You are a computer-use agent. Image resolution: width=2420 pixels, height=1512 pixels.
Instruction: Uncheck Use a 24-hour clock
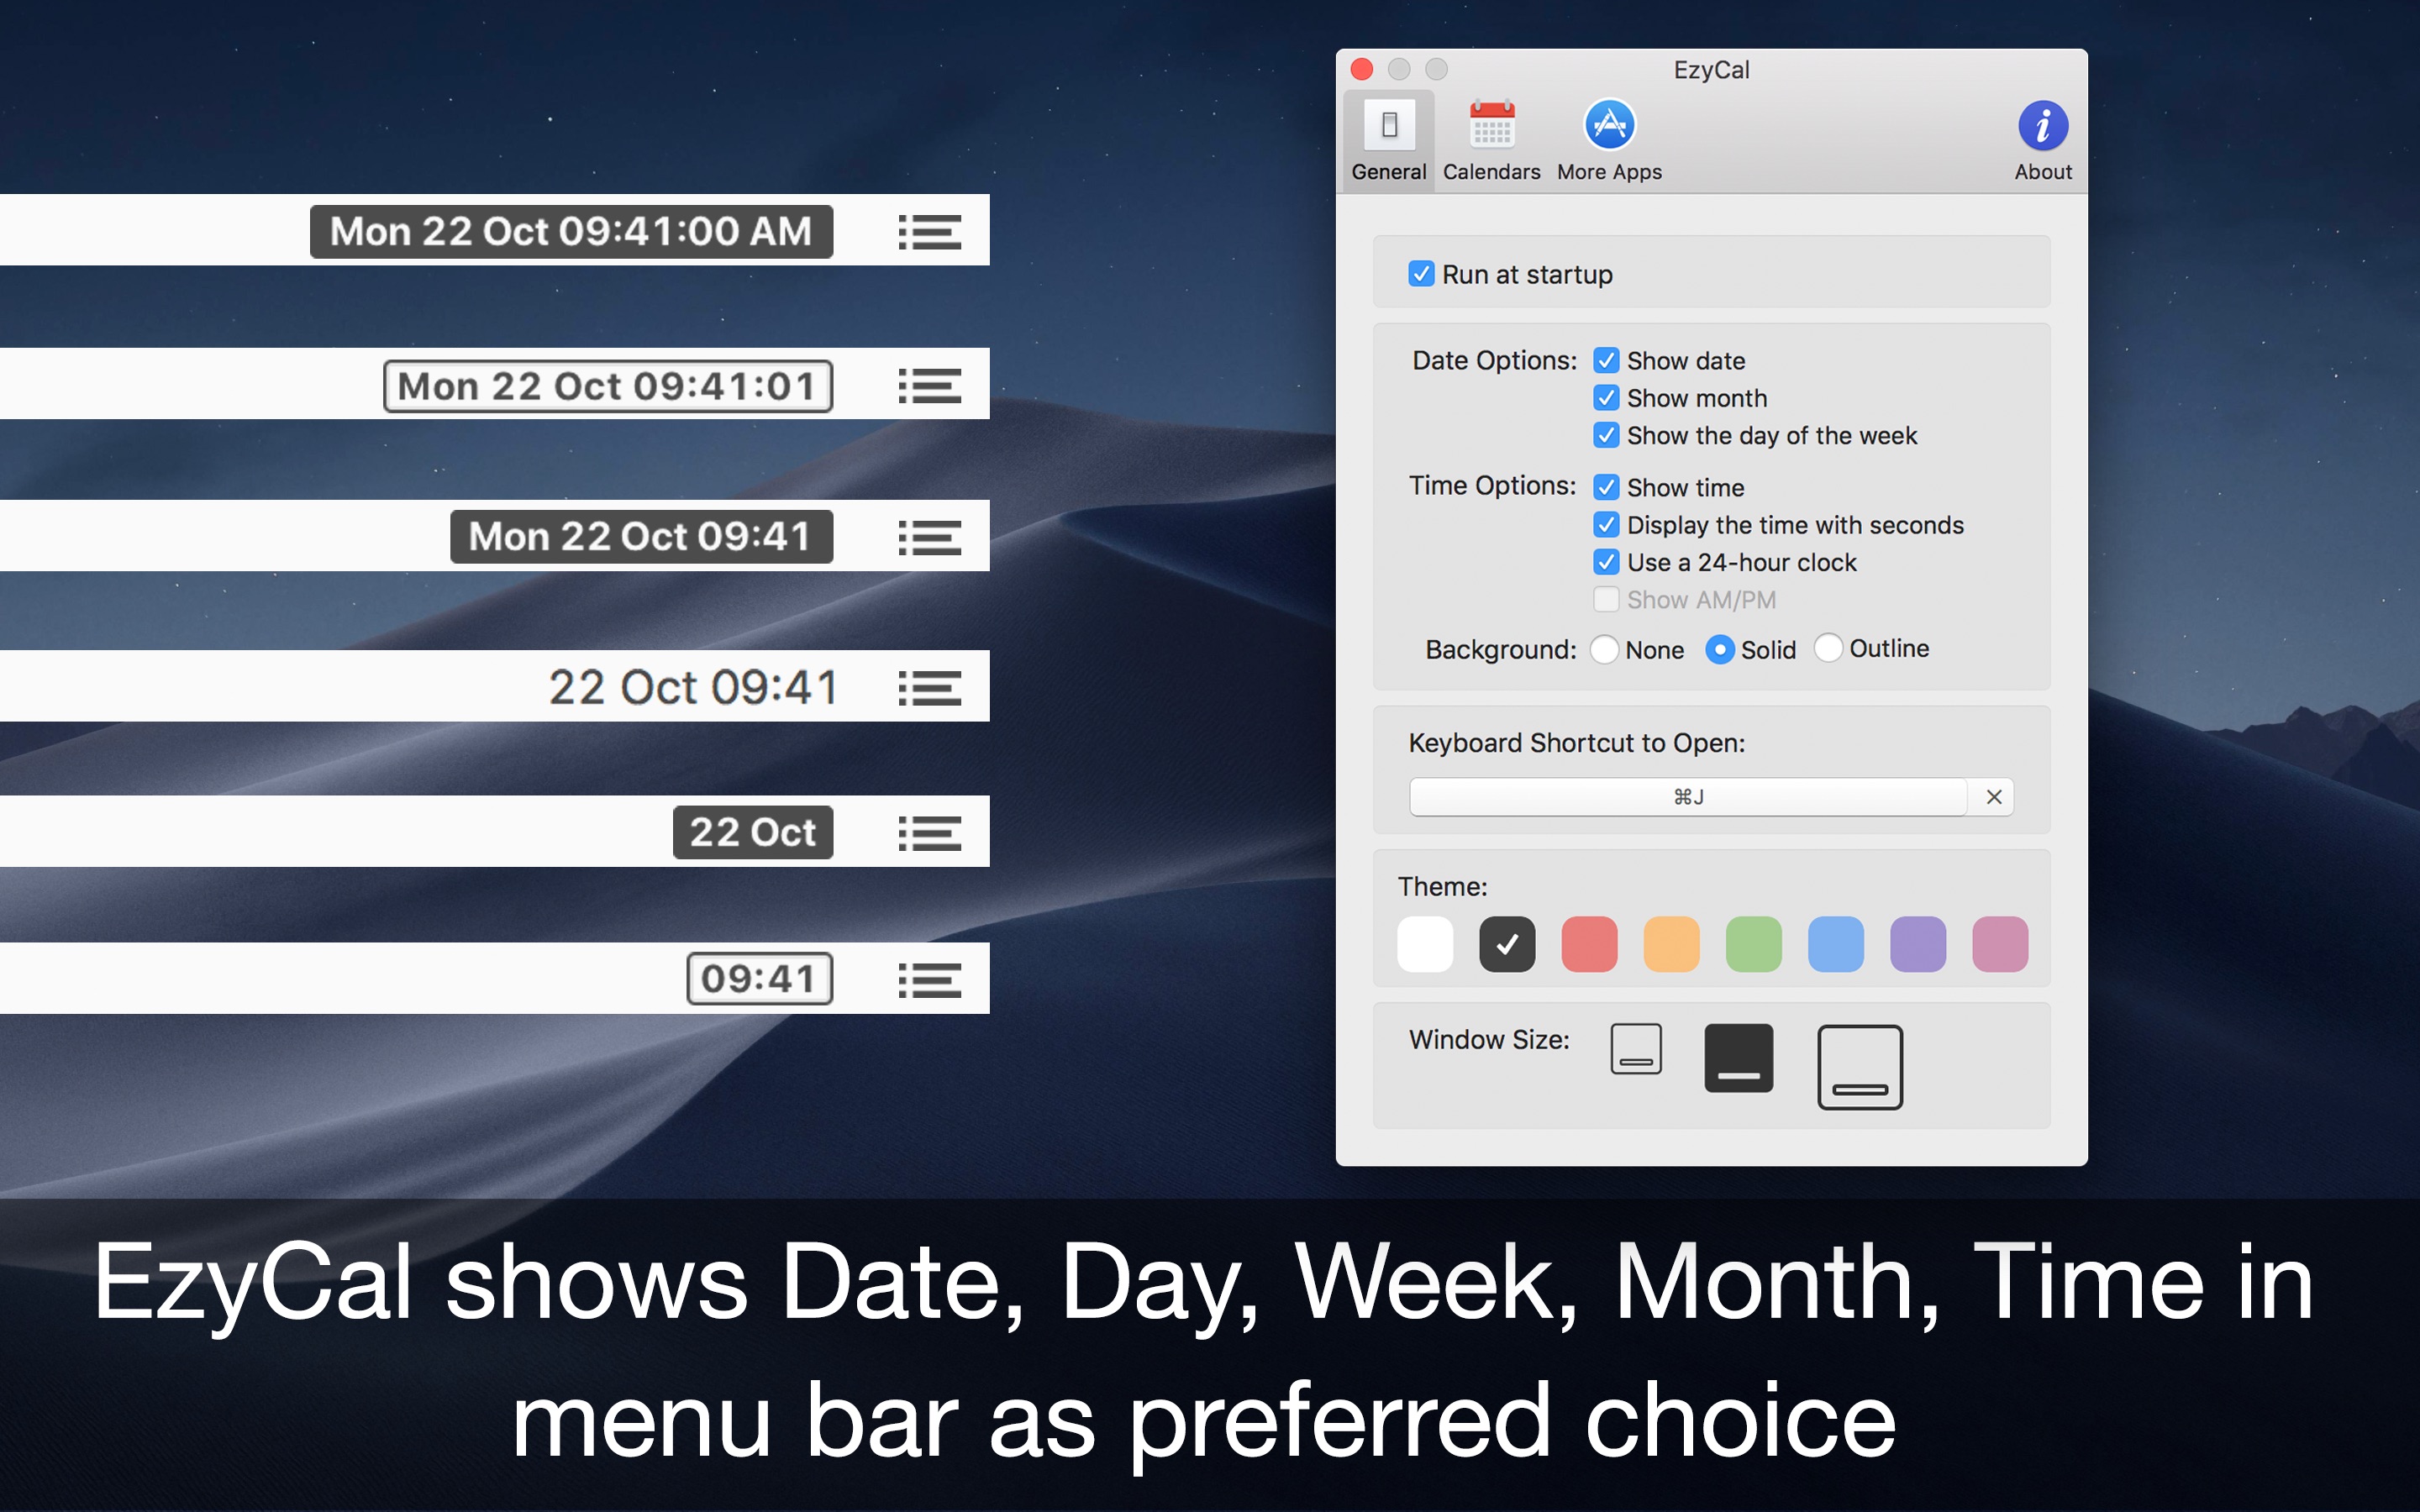(1606, 563)
